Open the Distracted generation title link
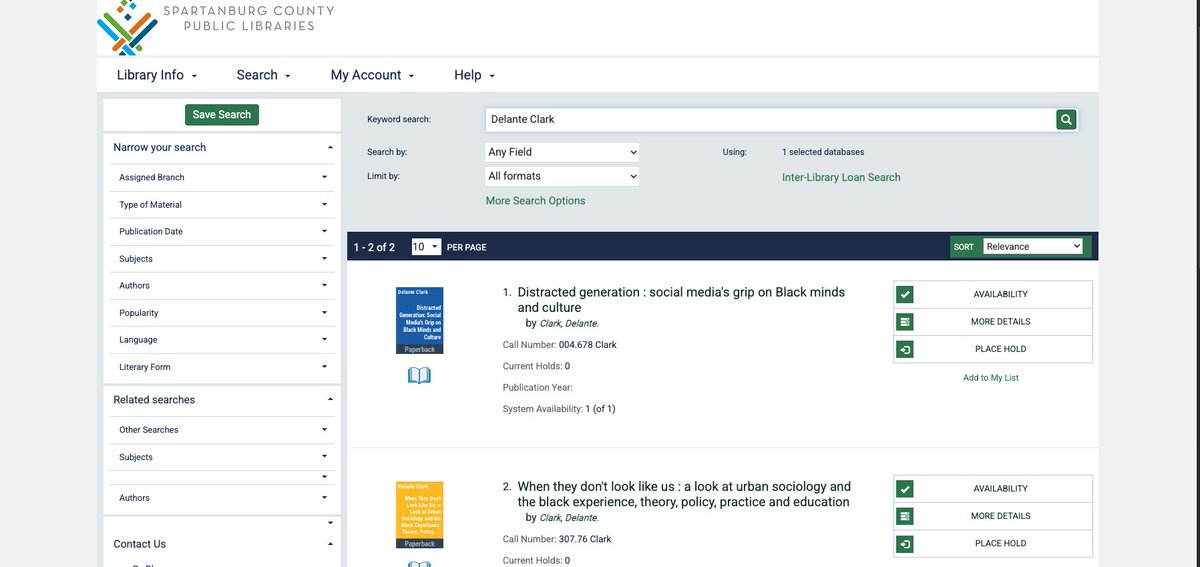The image size is (1200, 567). (681, 300)
